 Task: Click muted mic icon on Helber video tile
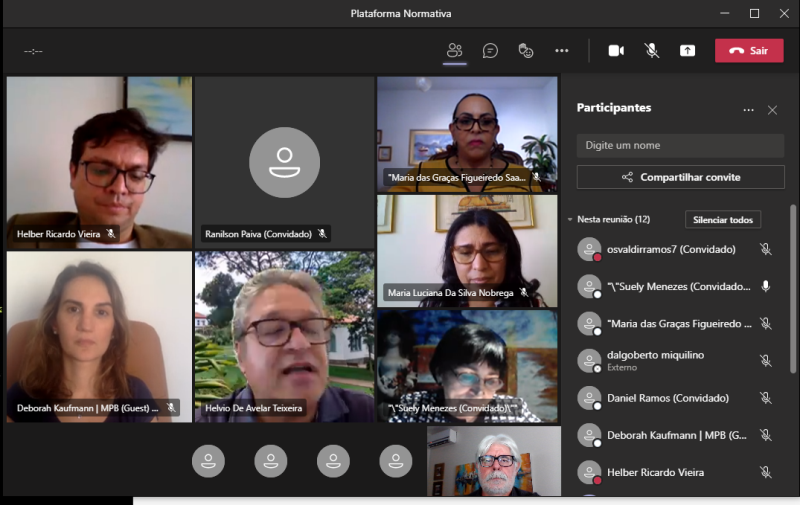[111, 234]
